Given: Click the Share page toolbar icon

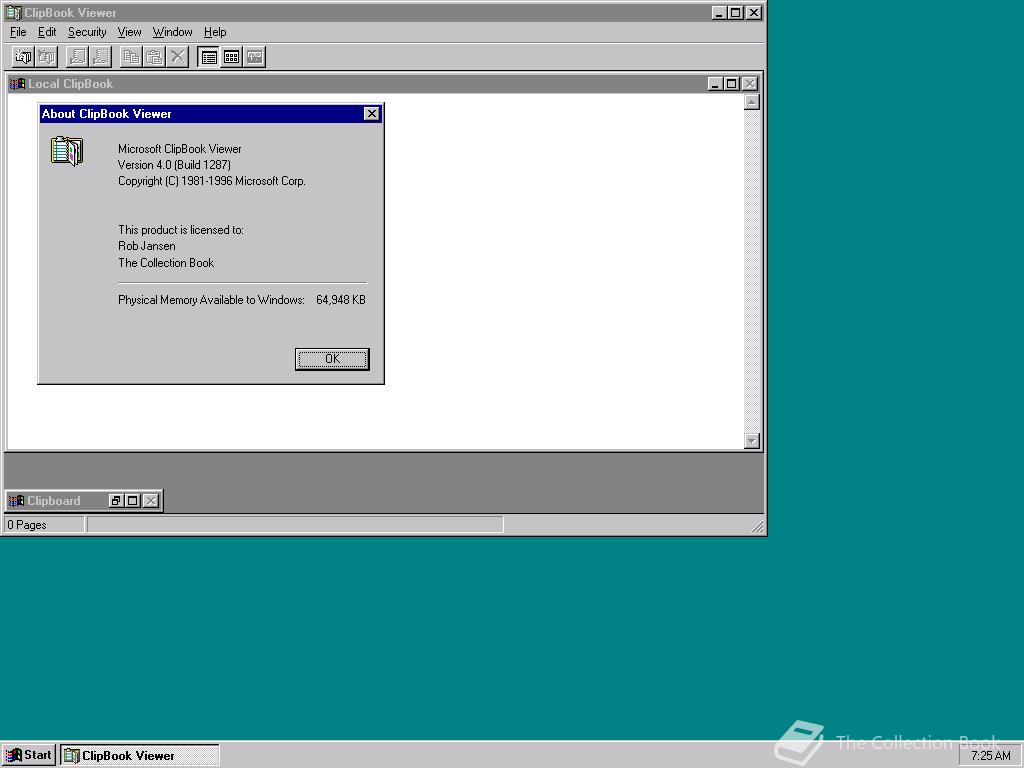Looking at the screenshot, I should pos(77,57).
